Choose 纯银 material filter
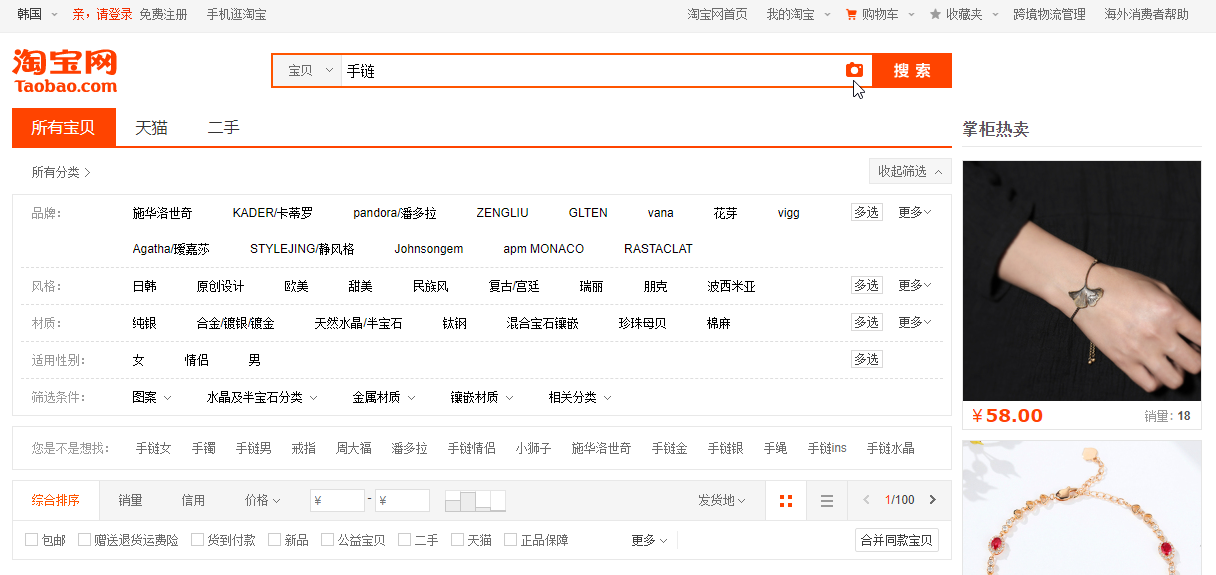The height and width of the screenshot is (575, 1216). point(144,323)
